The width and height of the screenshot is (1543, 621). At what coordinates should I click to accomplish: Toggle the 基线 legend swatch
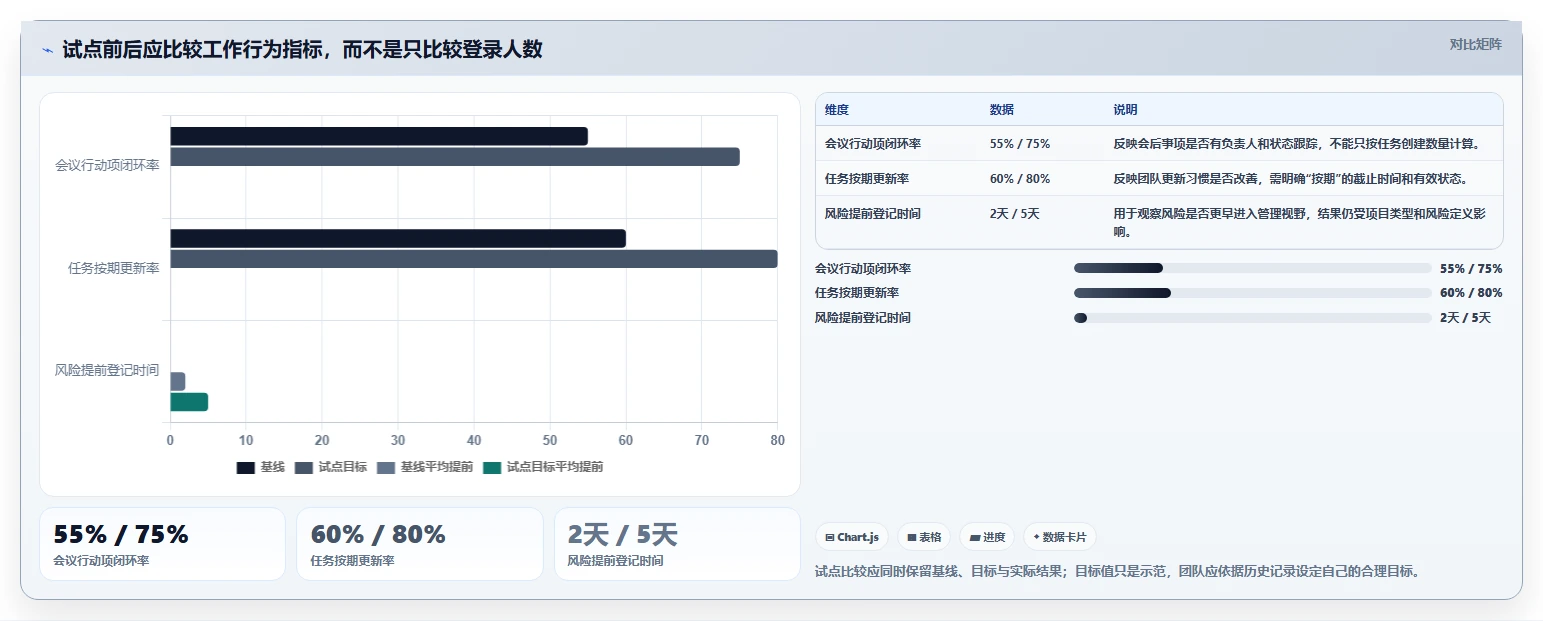click(x=246, y=467)
